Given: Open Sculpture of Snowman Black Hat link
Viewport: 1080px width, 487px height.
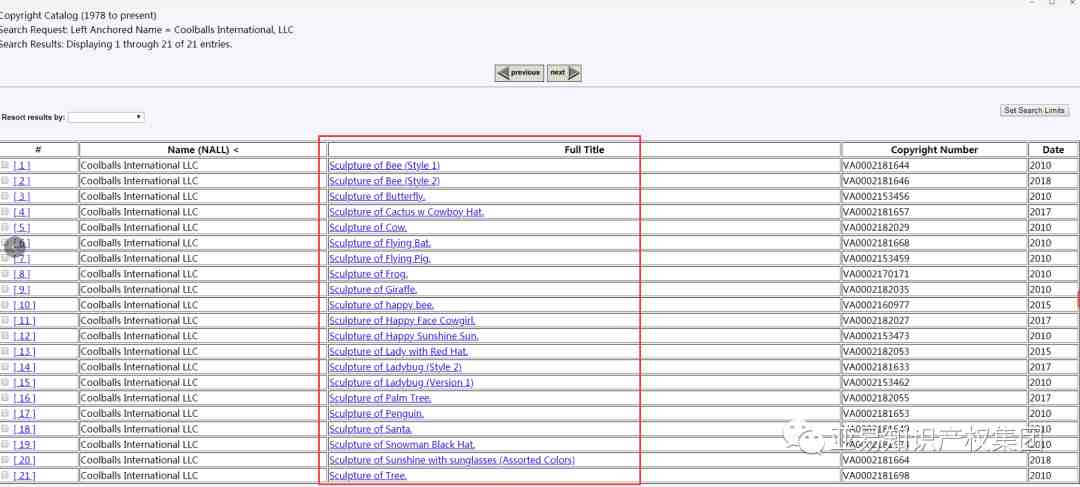Looking at the screenshot, I should pyautogui.click(x=402, y=444).
